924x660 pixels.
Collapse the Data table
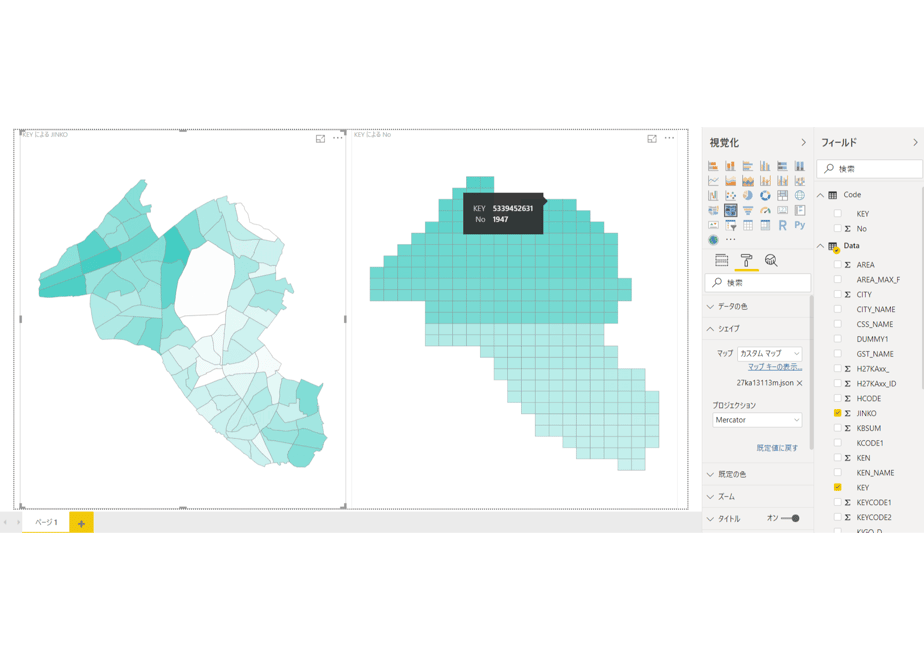[x=820, y=246]
